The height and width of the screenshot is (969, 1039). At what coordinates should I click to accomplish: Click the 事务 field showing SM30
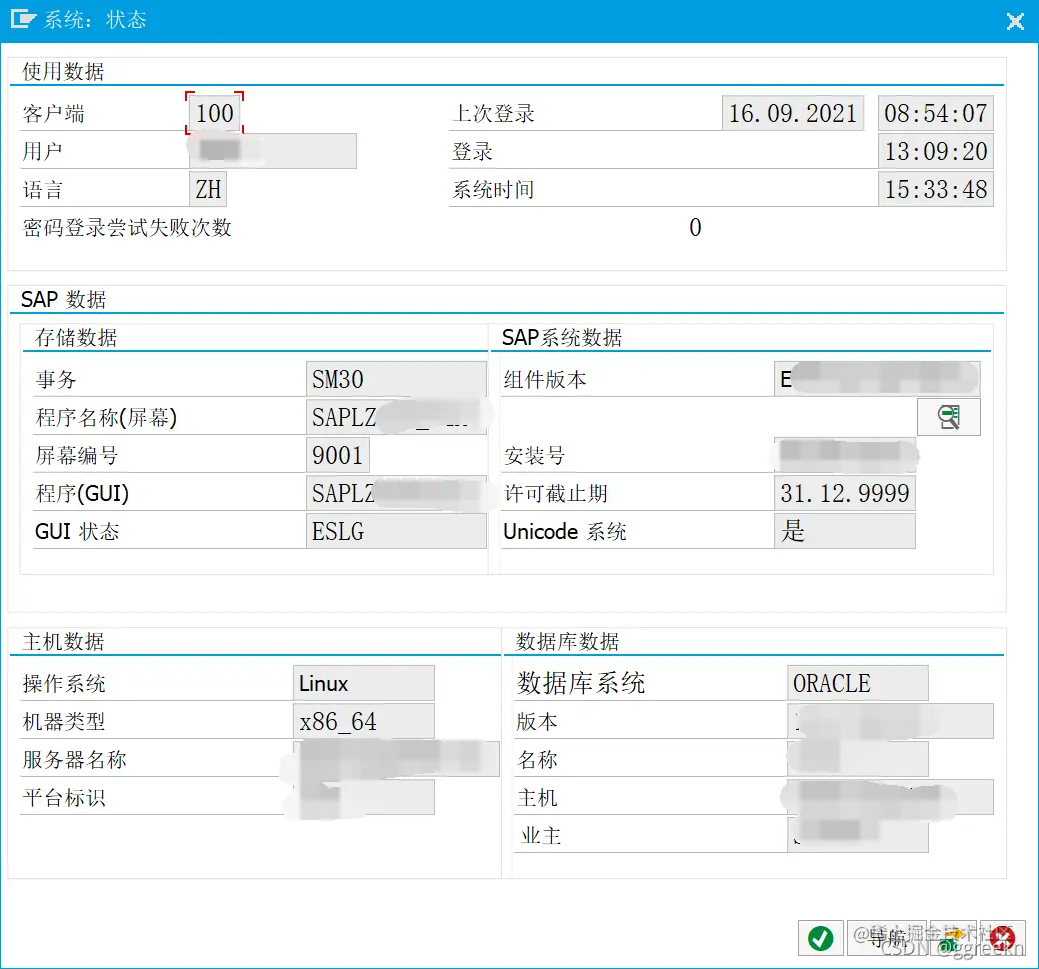(396, 379)
